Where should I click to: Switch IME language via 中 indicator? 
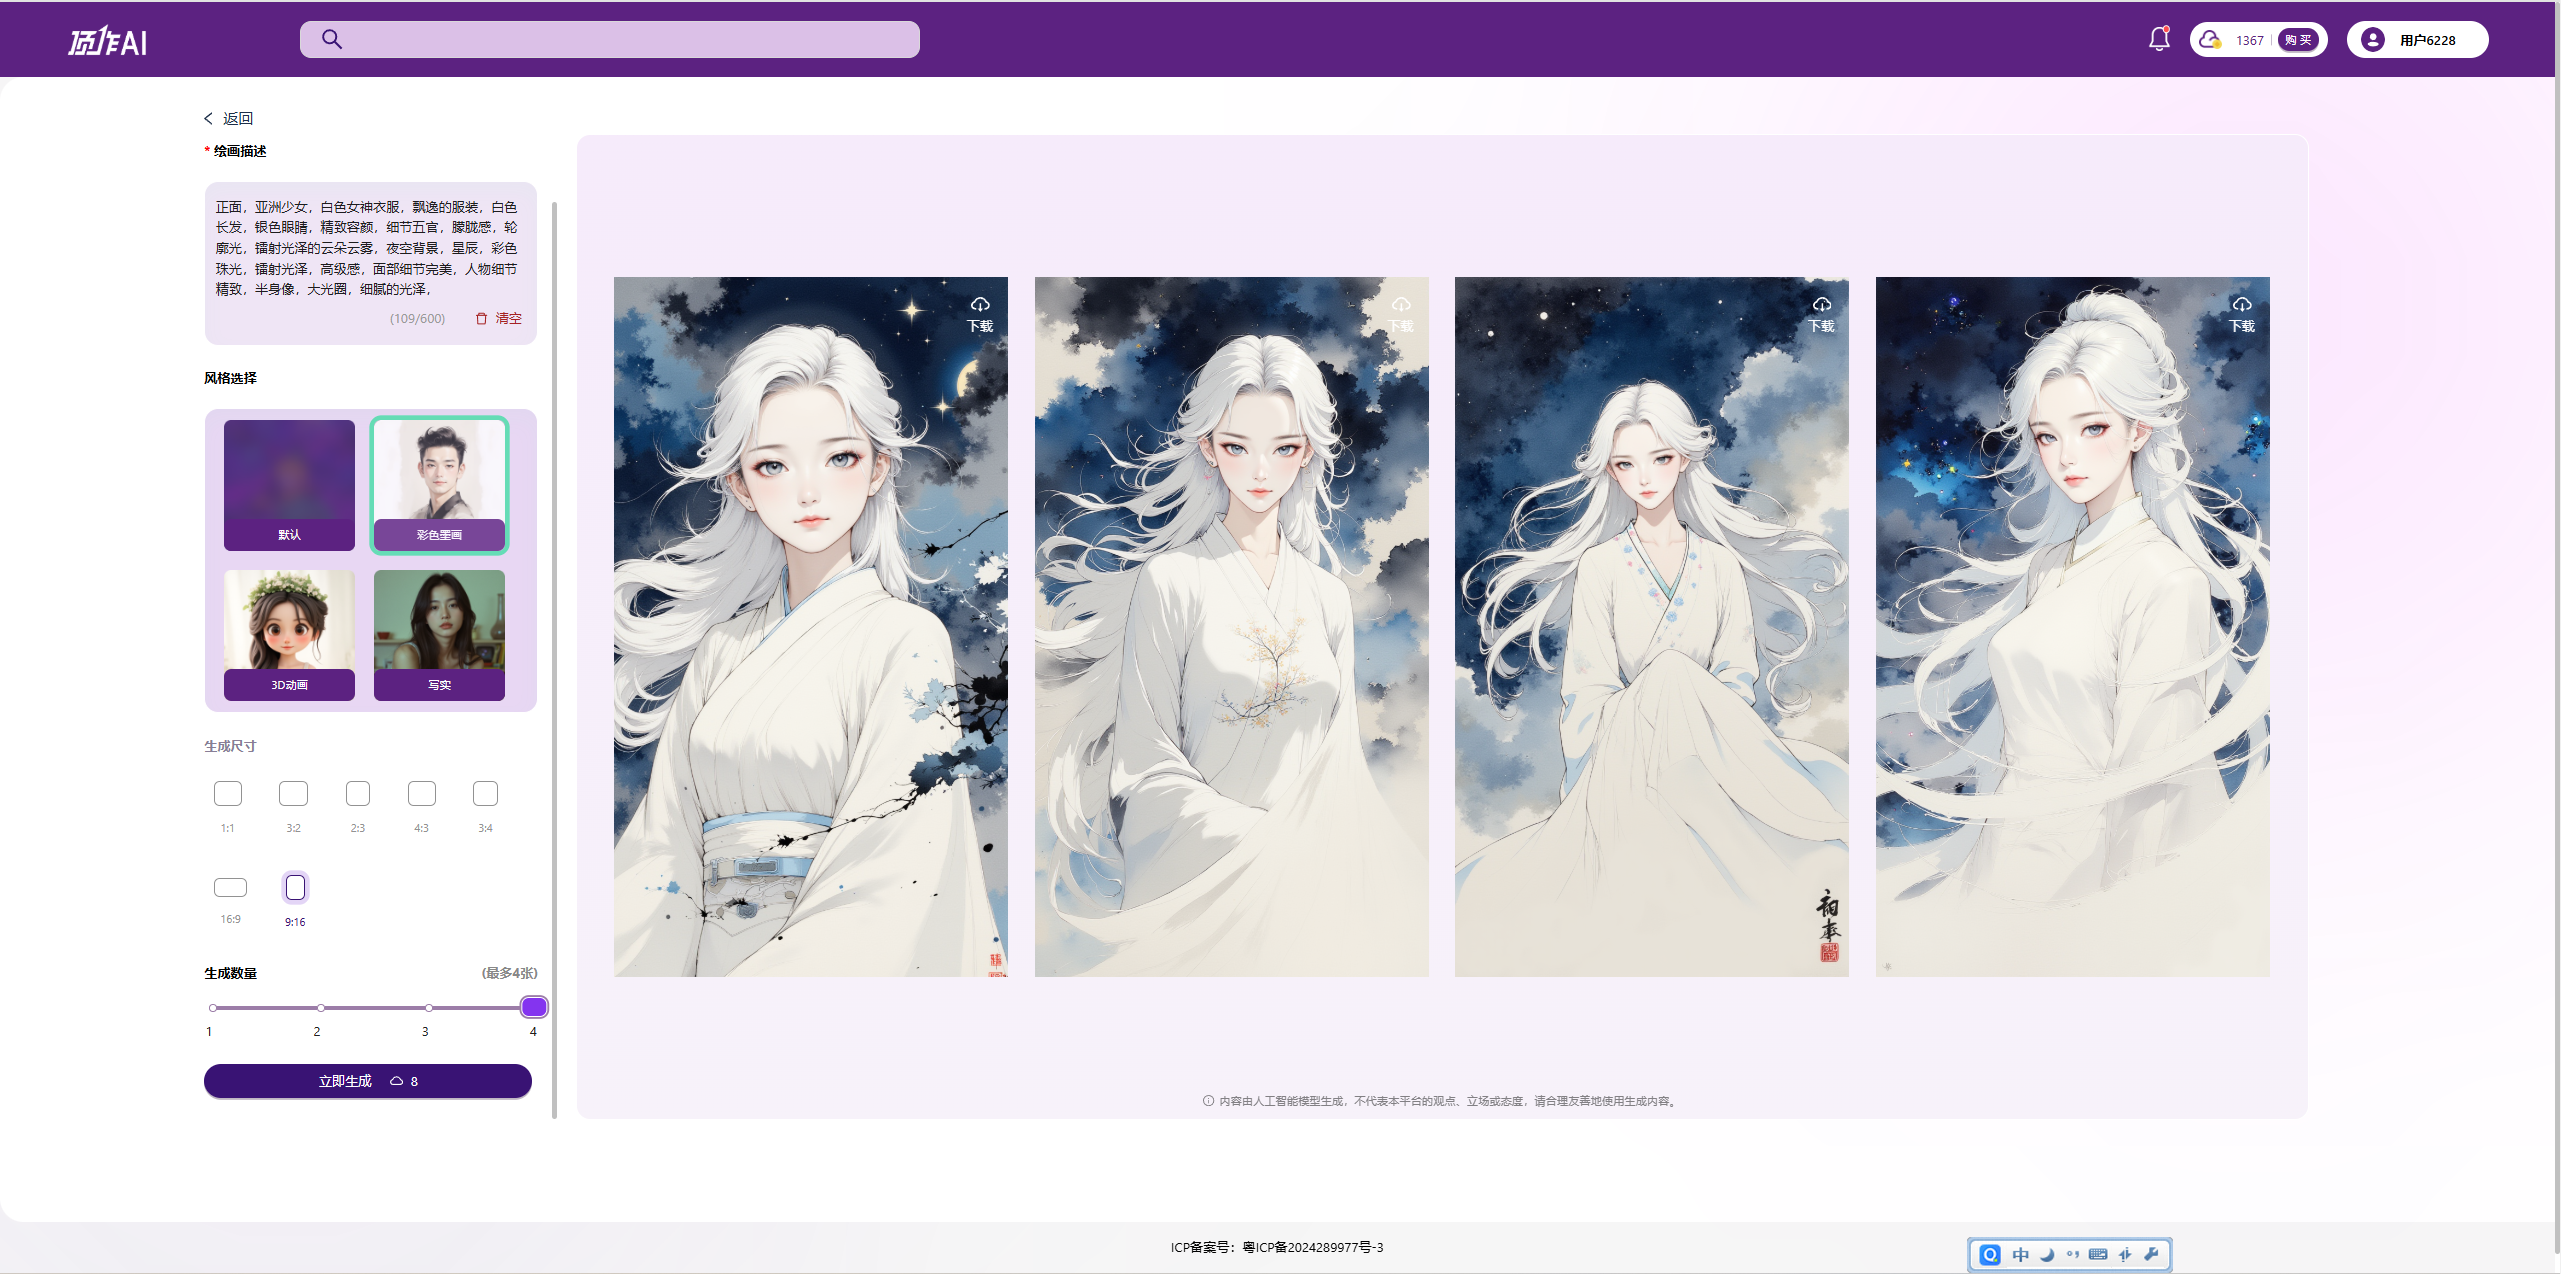(2020, 1254)
